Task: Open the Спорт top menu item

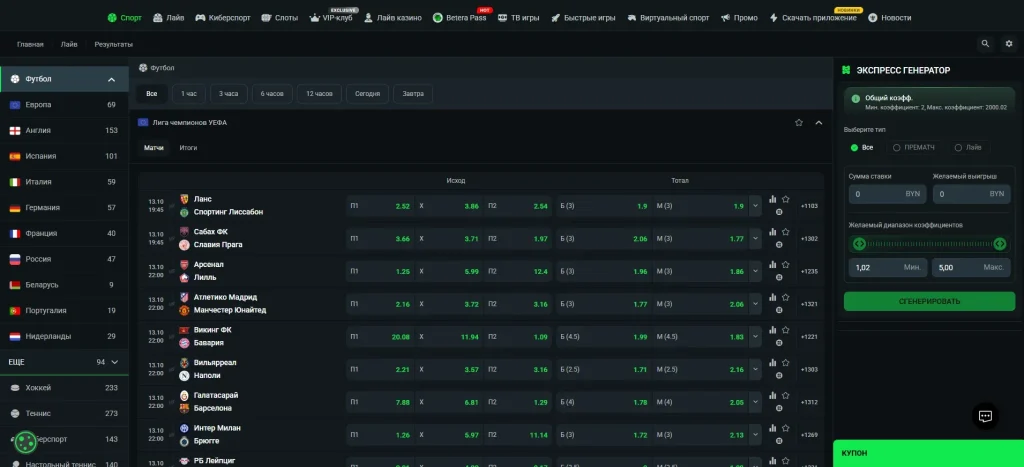Action: tap(125, 18)
